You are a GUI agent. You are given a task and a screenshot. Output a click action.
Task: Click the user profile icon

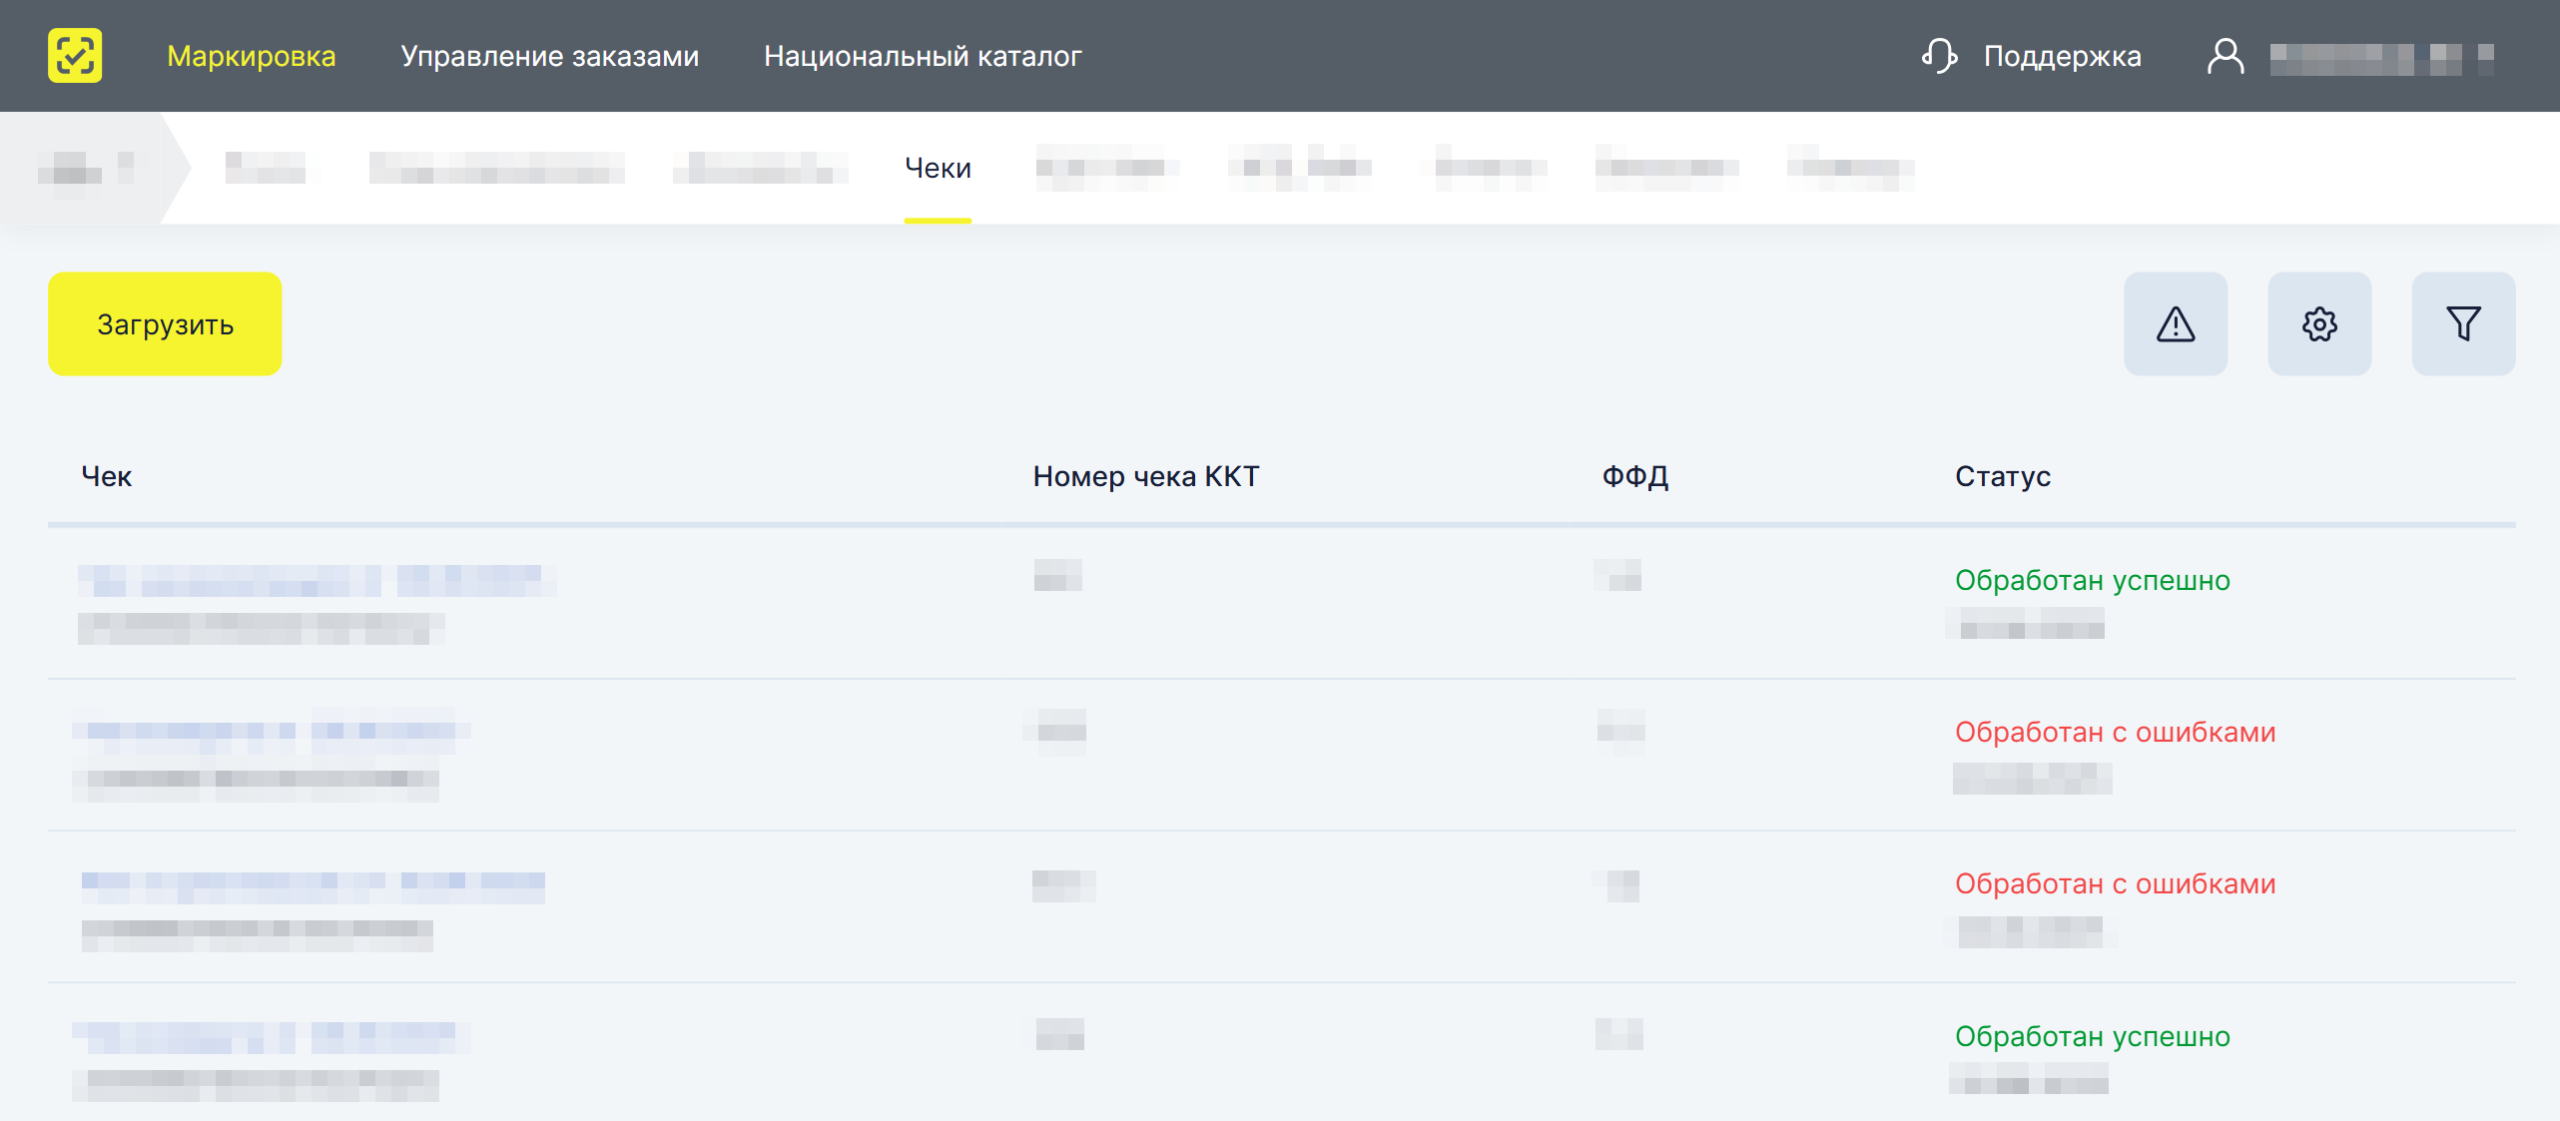tap(2225, 56)
